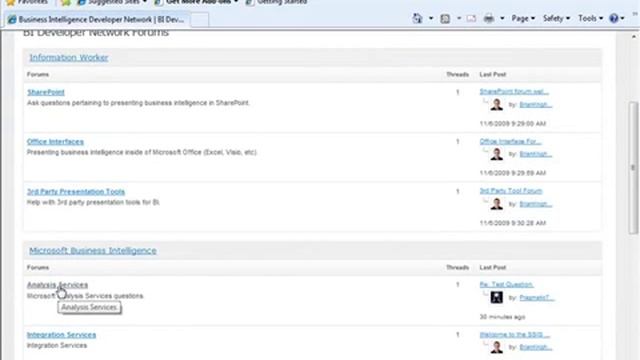The width and height of the screenshot is (640, 360).
Task: Open the SharePoint forum welcome last post
Action: 514,91
